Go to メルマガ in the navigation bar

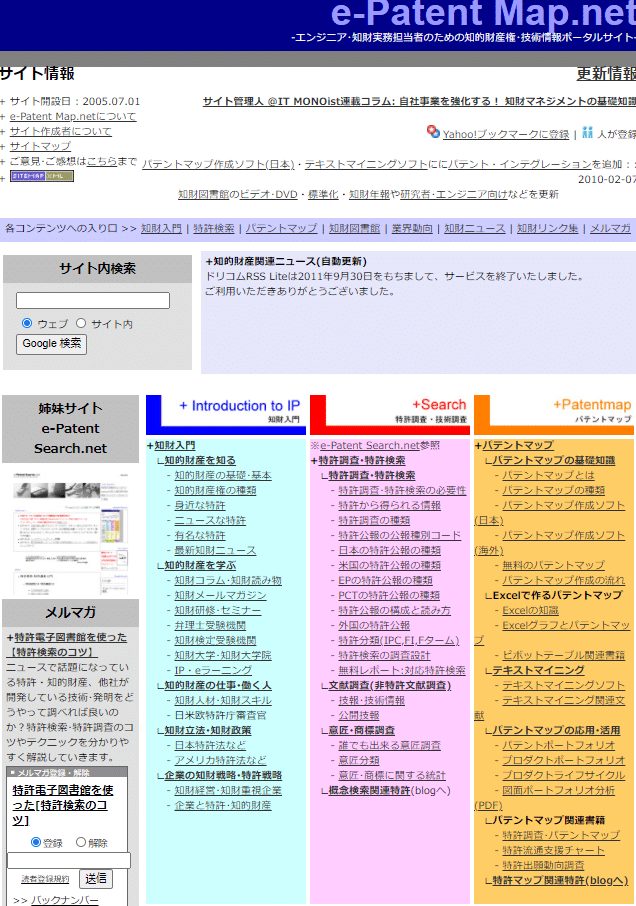[x=610, y=228]
